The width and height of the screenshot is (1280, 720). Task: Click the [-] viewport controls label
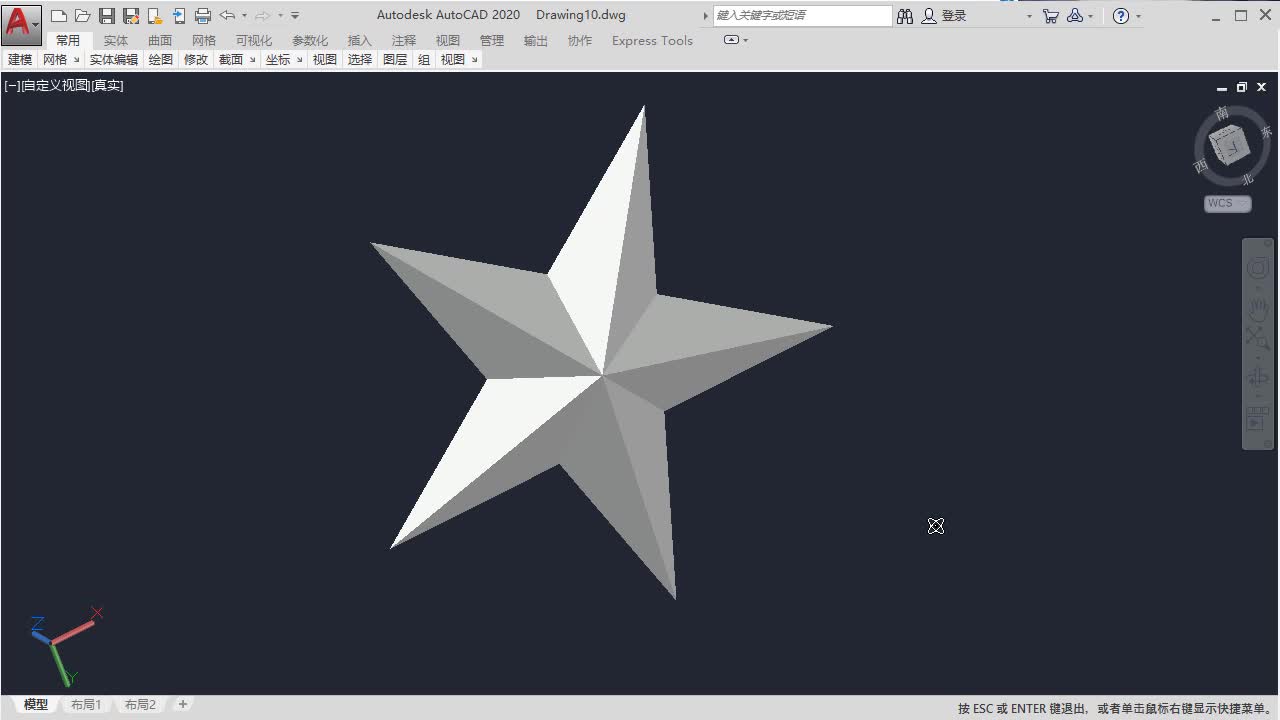(12, 86)
